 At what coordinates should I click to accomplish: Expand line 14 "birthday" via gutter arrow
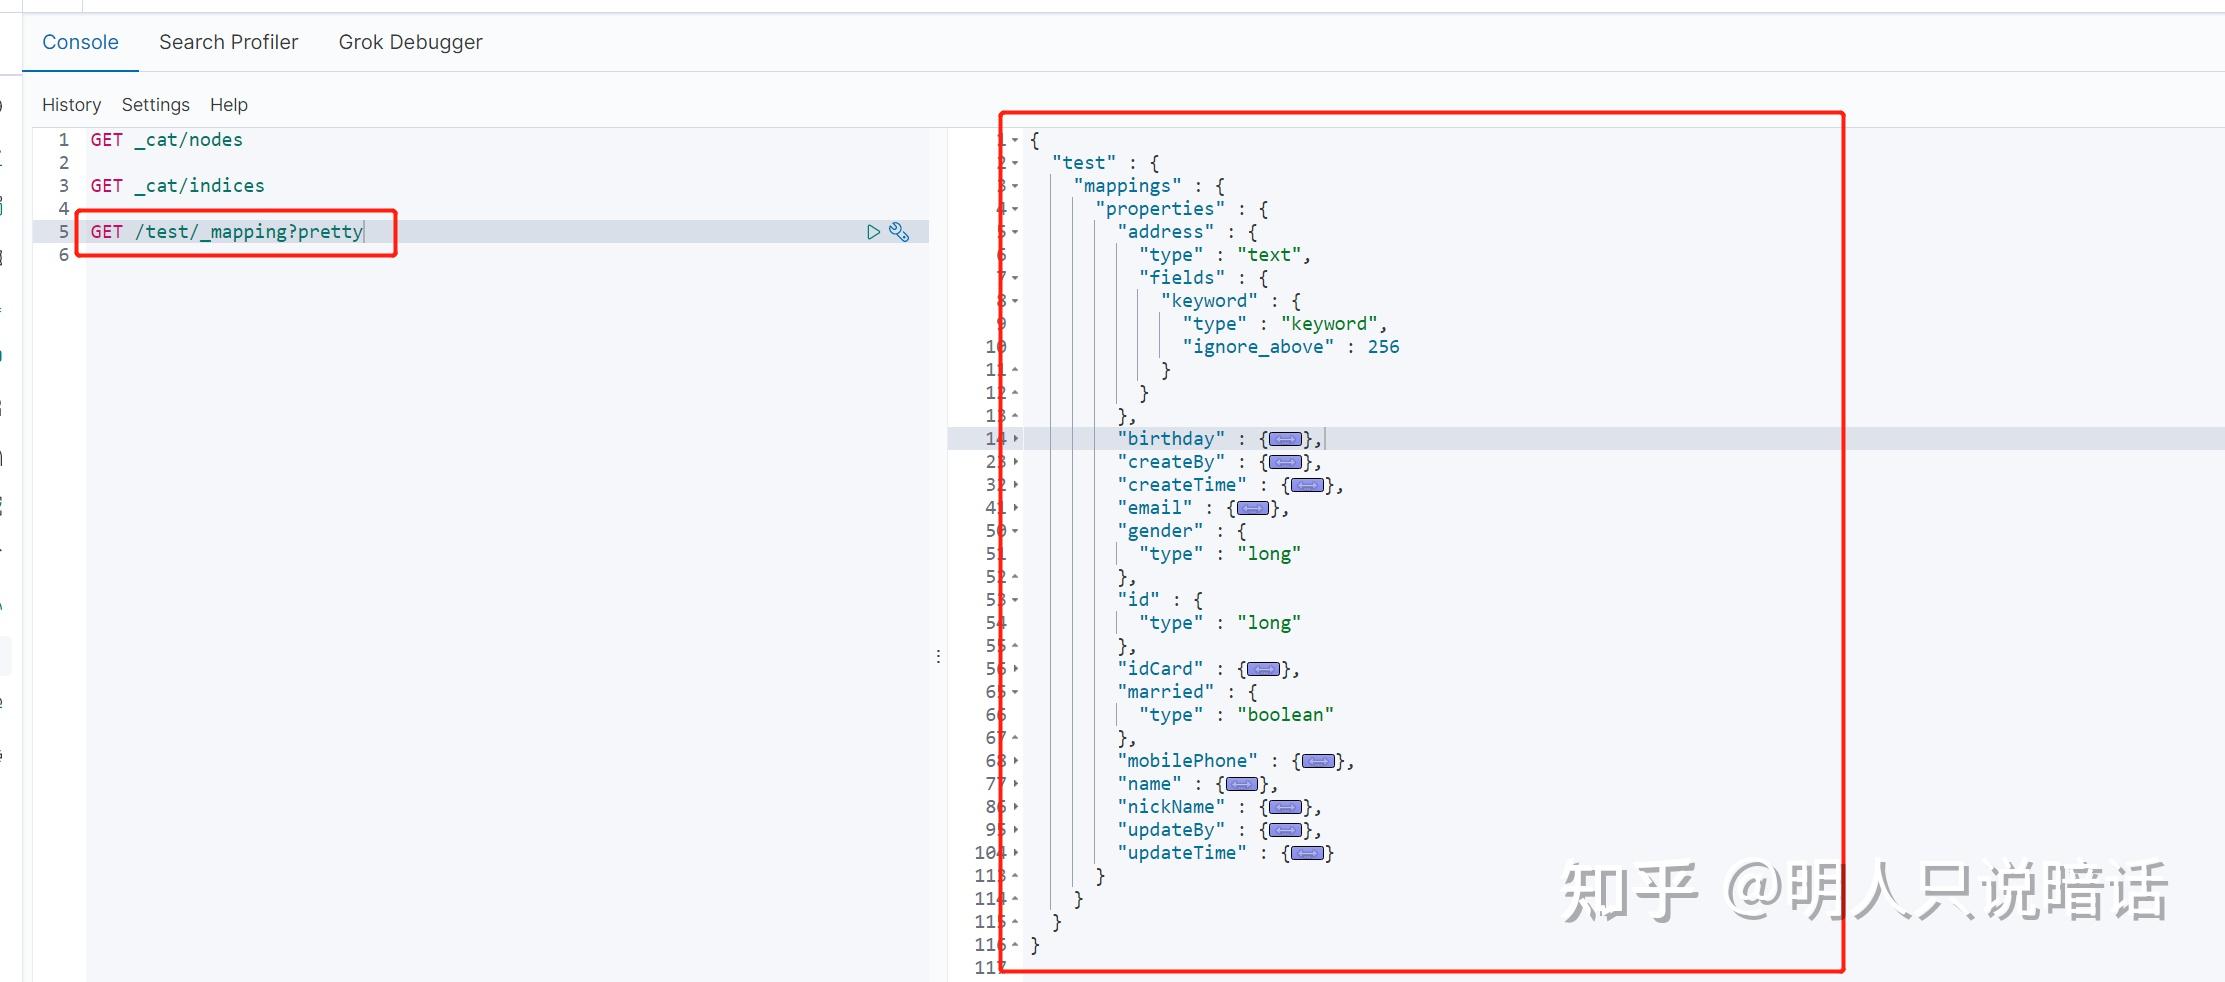pyautogui.click(x=1015, y=439)
